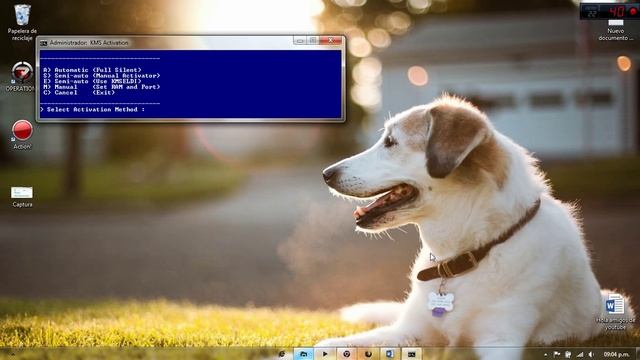Viewport: 640px width, 360px height.
Task: Open the volume speaker tray icon
Action: pyautogui.click(x=591, y=355)
